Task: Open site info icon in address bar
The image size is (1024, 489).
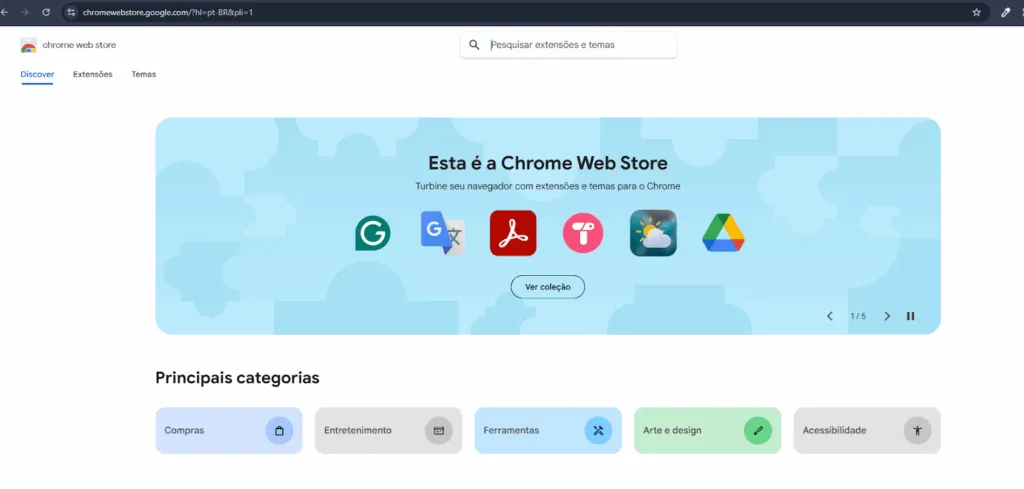Action: click(71, 12)
